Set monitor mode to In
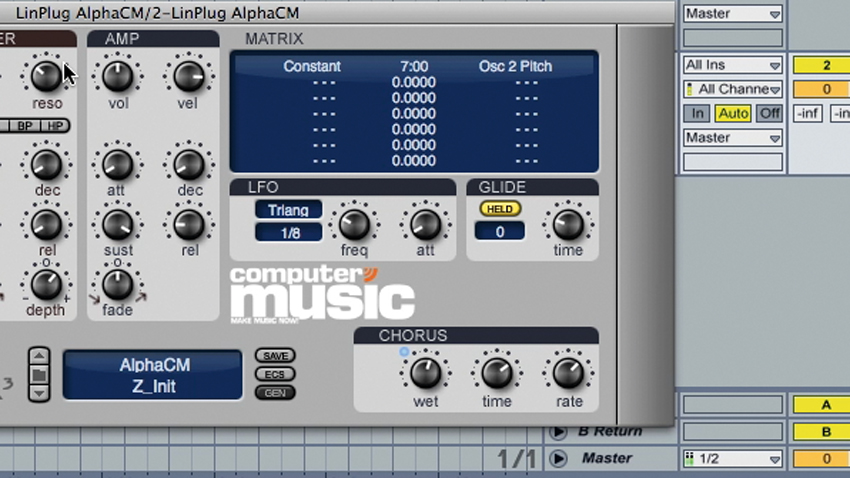The width and height of the screenshot is (850, 478). click(697, 113)
